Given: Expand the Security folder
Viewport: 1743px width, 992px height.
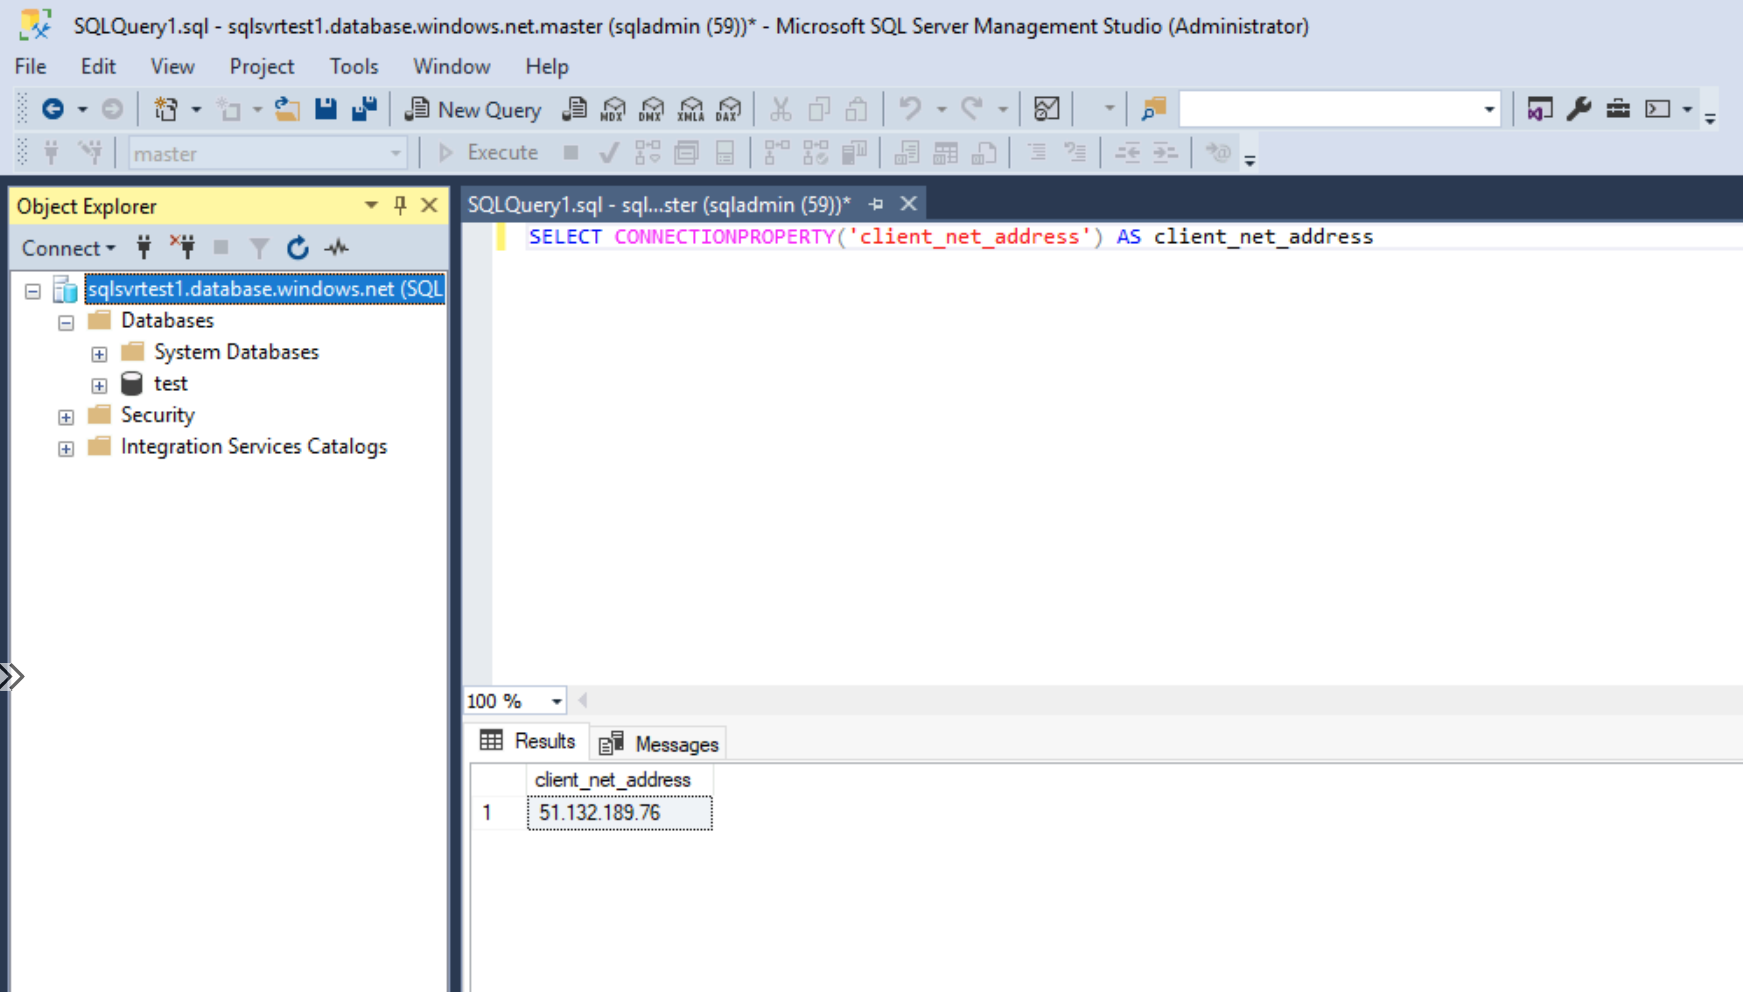Looking at the screenshot, I should (x=66, y=418).
